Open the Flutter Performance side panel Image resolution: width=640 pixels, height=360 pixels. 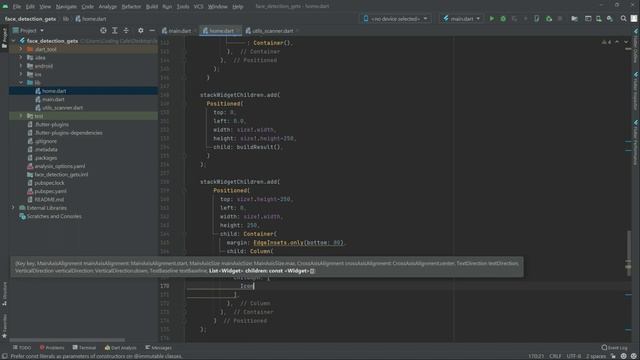[x=636, y=143]
